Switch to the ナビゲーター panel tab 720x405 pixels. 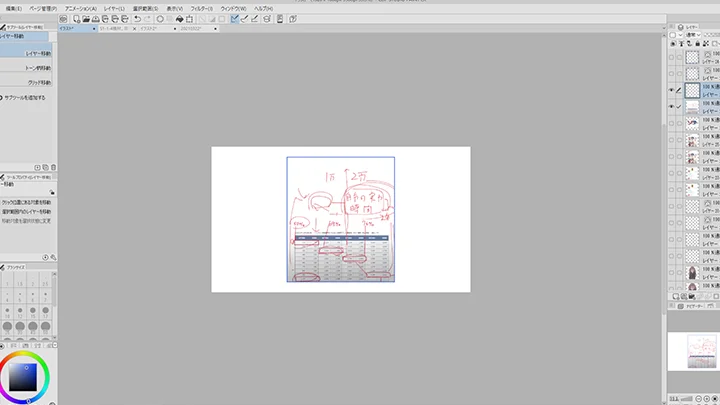point(691,306)
